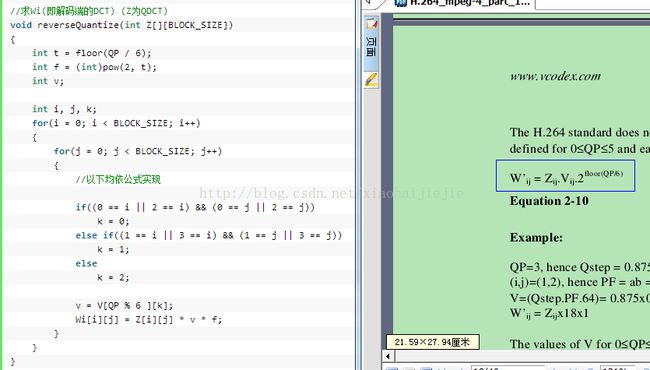Click the 'for(j = 0; j < BLOCK_SIZE; j++)' line

pyautogui.click(x=138, y=151)
